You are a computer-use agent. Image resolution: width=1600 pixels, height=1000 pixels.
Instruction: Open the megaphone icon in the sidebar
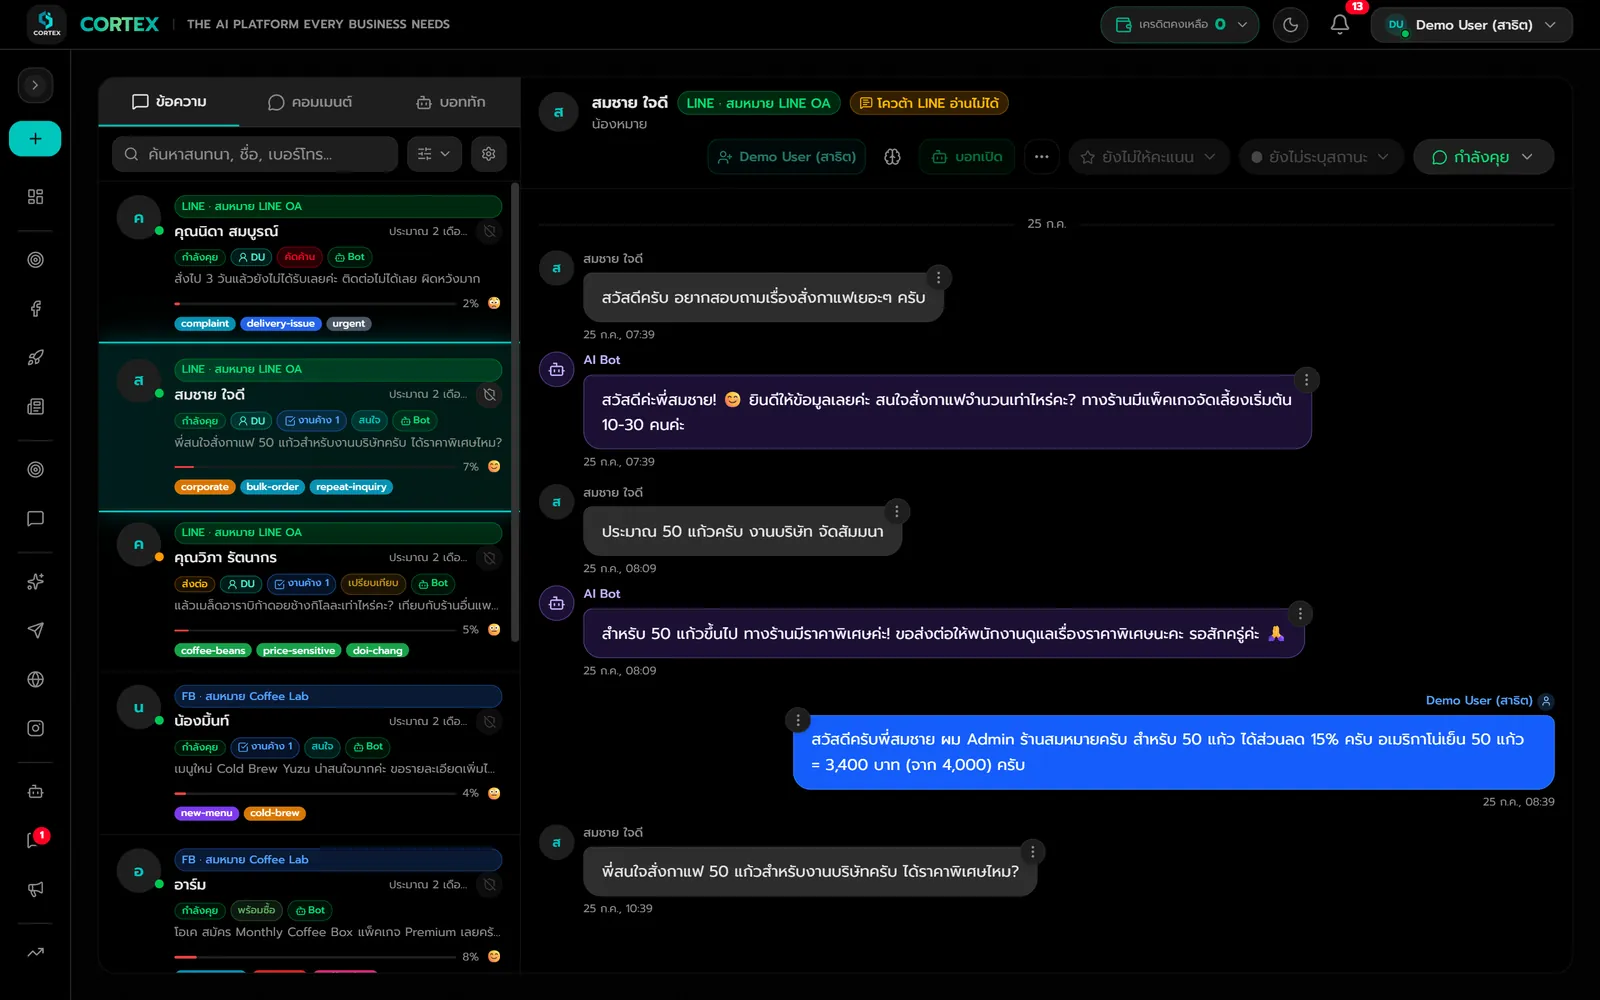pyautogui.click(x=35, y=890)
